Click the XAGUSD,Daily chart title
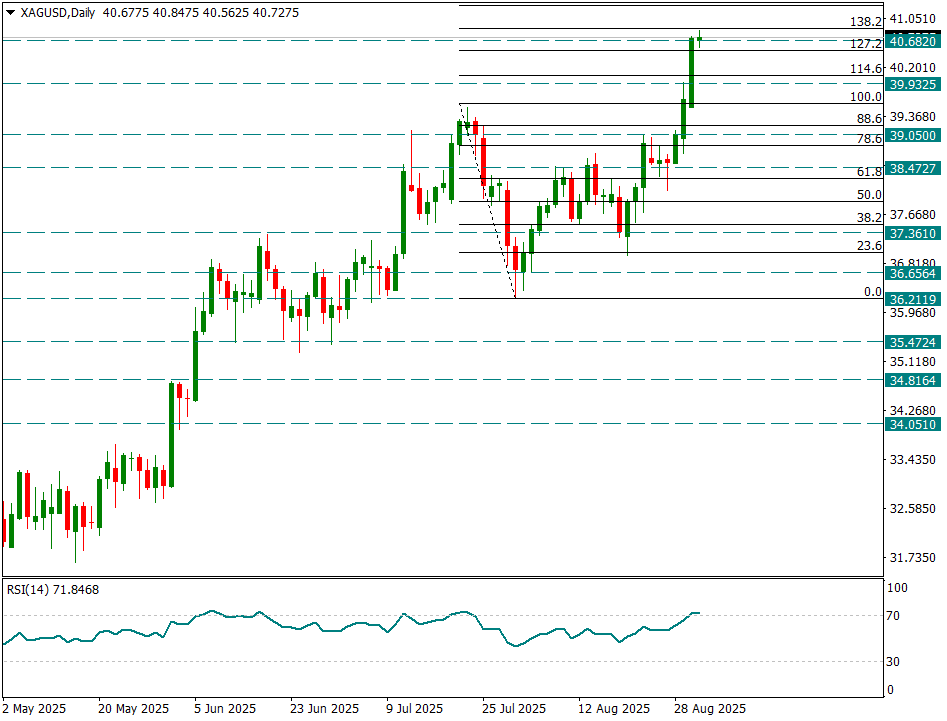Viewport: 947px width, 721px height. pyautogui.click(x=57, y=13)
